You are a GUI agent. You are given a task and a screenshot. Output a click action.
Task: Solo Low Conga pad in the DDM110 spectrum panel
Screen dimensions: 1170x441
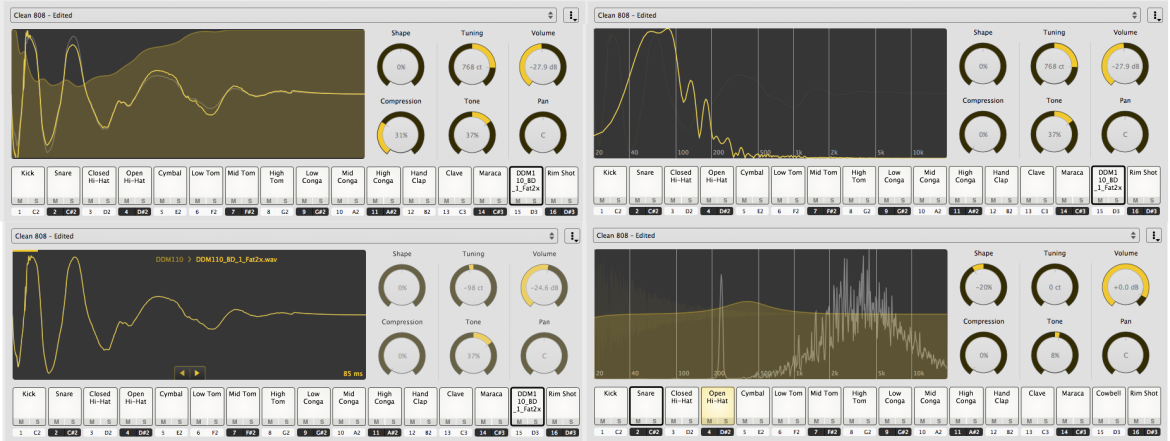tap(903, 200)
